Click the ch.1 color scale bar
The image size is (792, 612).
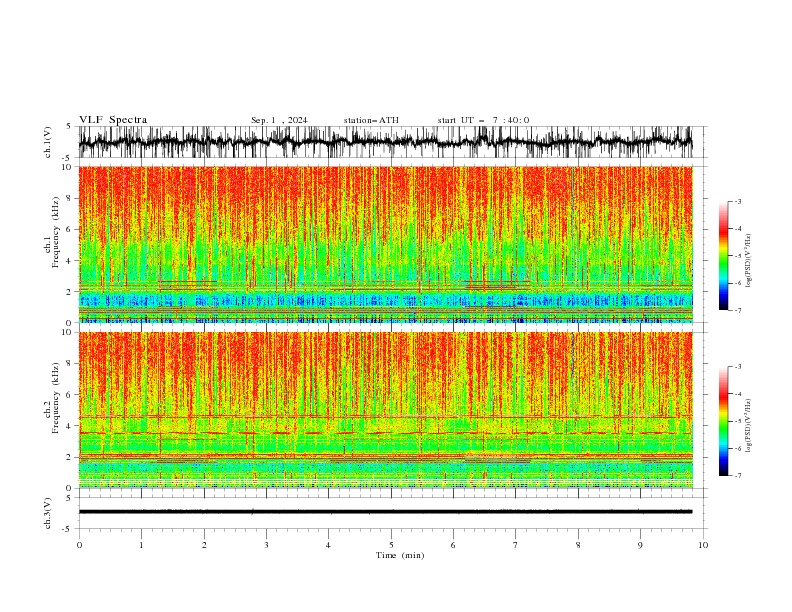pos(724,255)
